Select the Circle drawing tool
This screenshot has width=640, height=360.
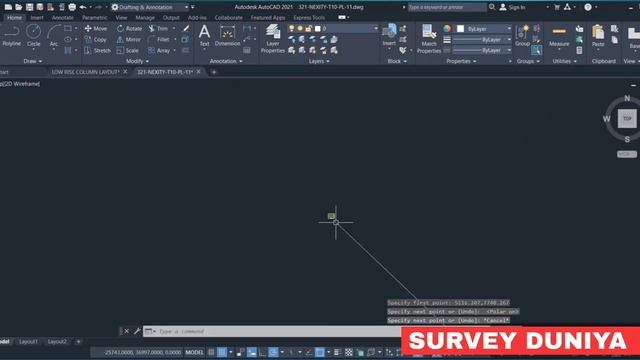click(x=33, y=36)
